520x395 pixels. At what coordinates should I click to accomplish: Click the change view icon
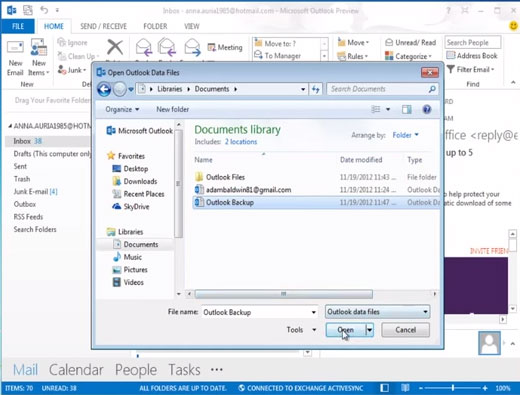(376, 109)
